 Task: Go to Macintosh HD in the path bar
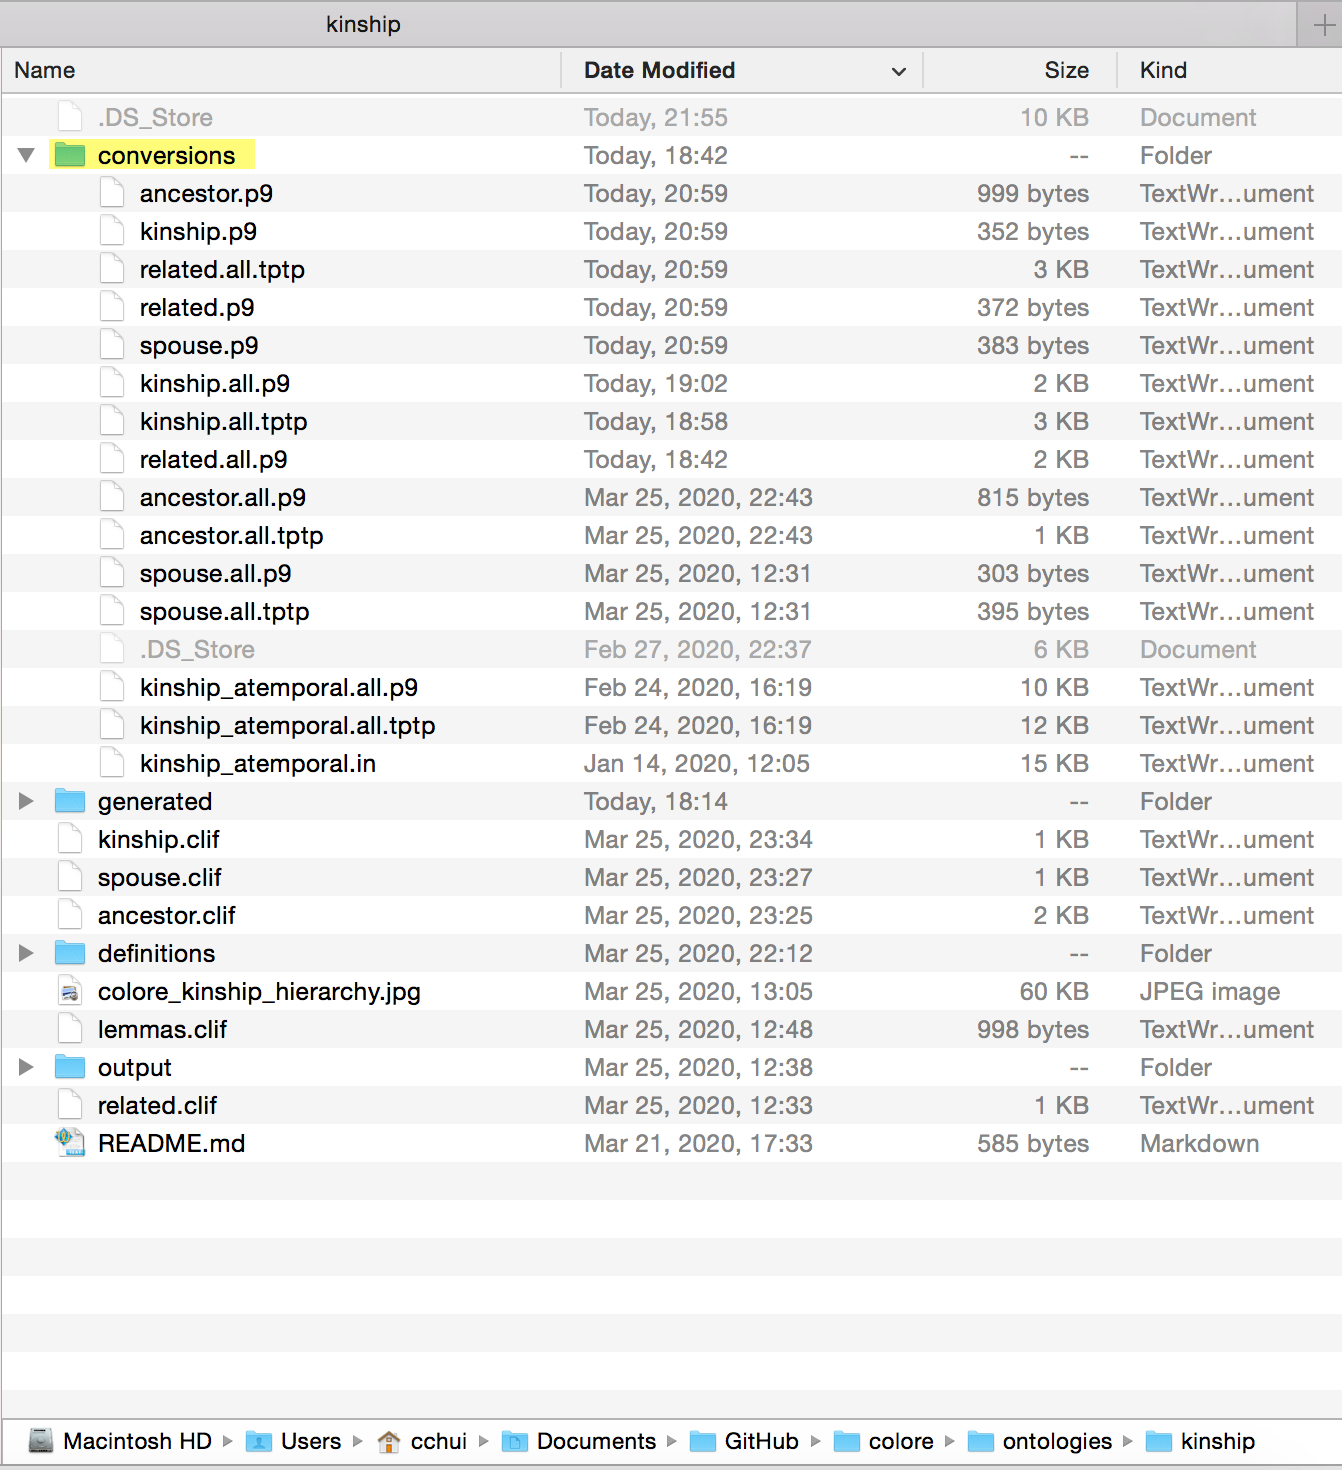click(137, 1441)
